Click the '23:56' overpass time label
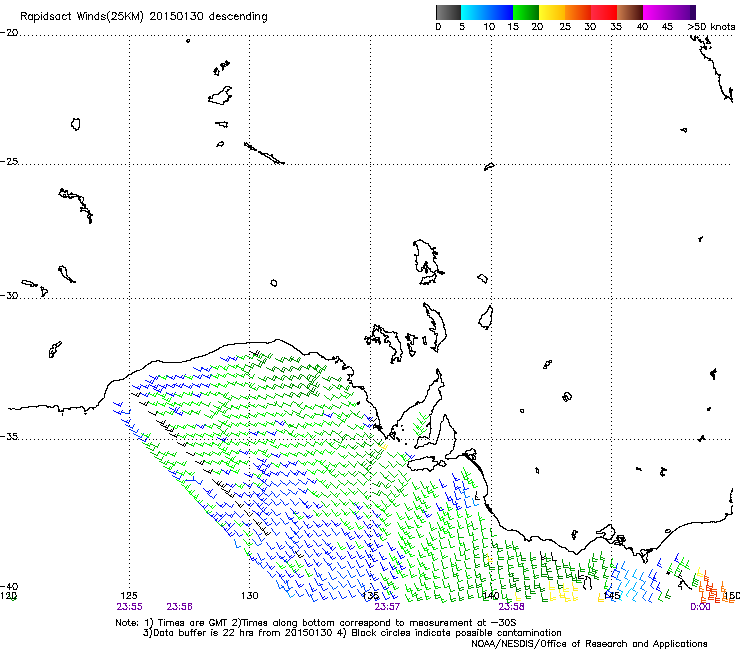The width and height of the screenshot is (740, 650). tap(179, 607)
